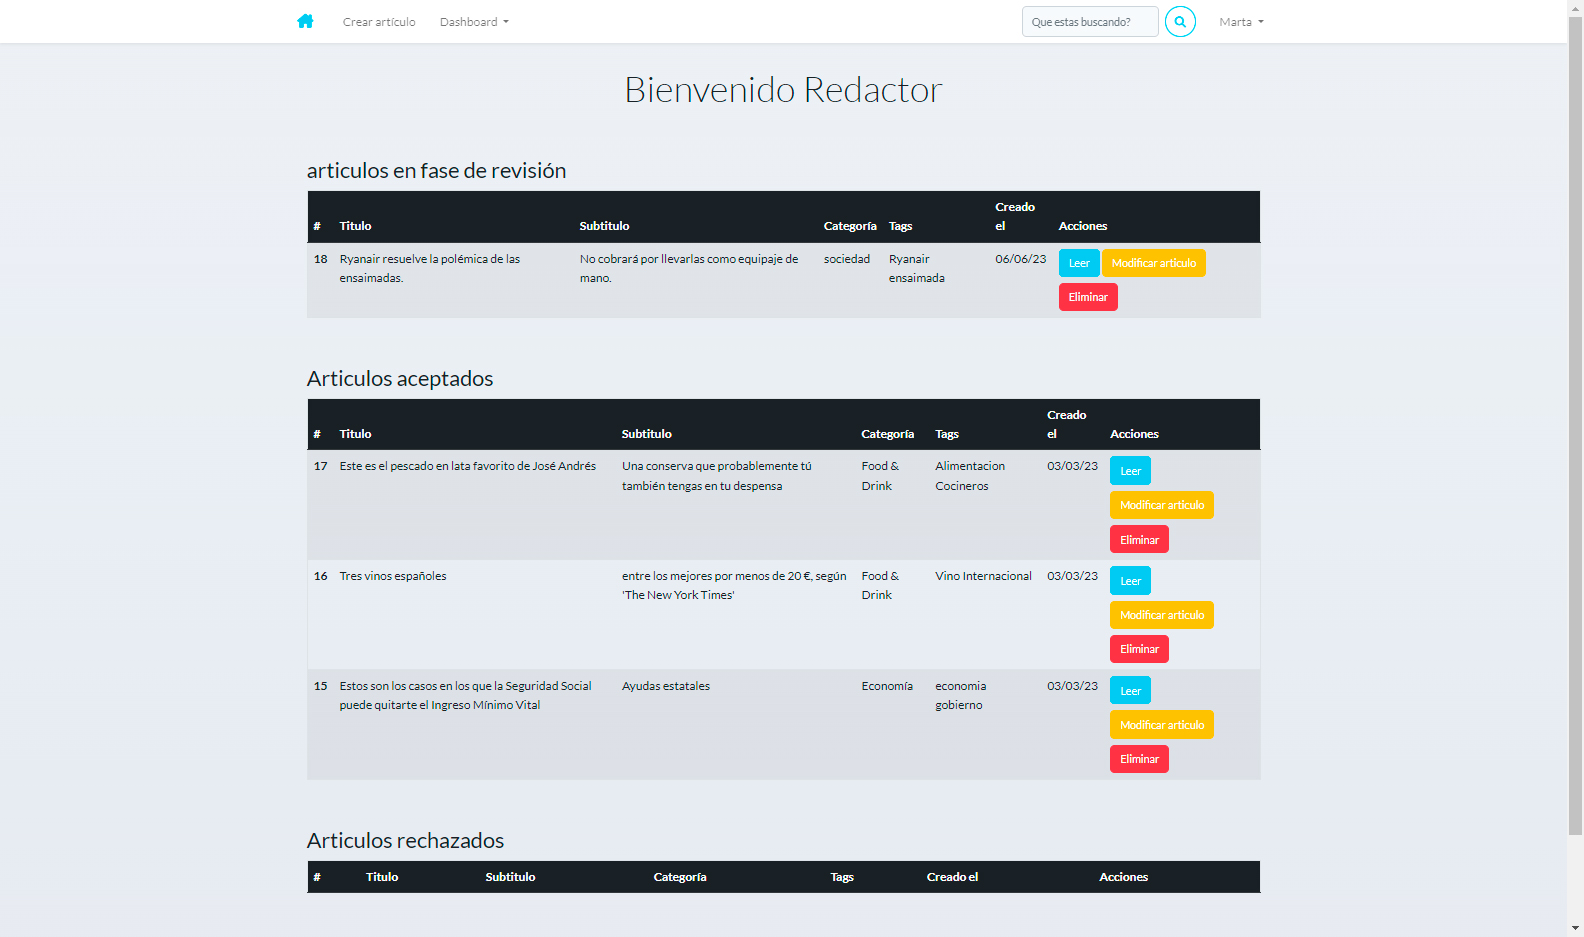Read the Ryanair ensaimadas article
This screenshot has height=937, width=1584.
tap(1078, 263)
